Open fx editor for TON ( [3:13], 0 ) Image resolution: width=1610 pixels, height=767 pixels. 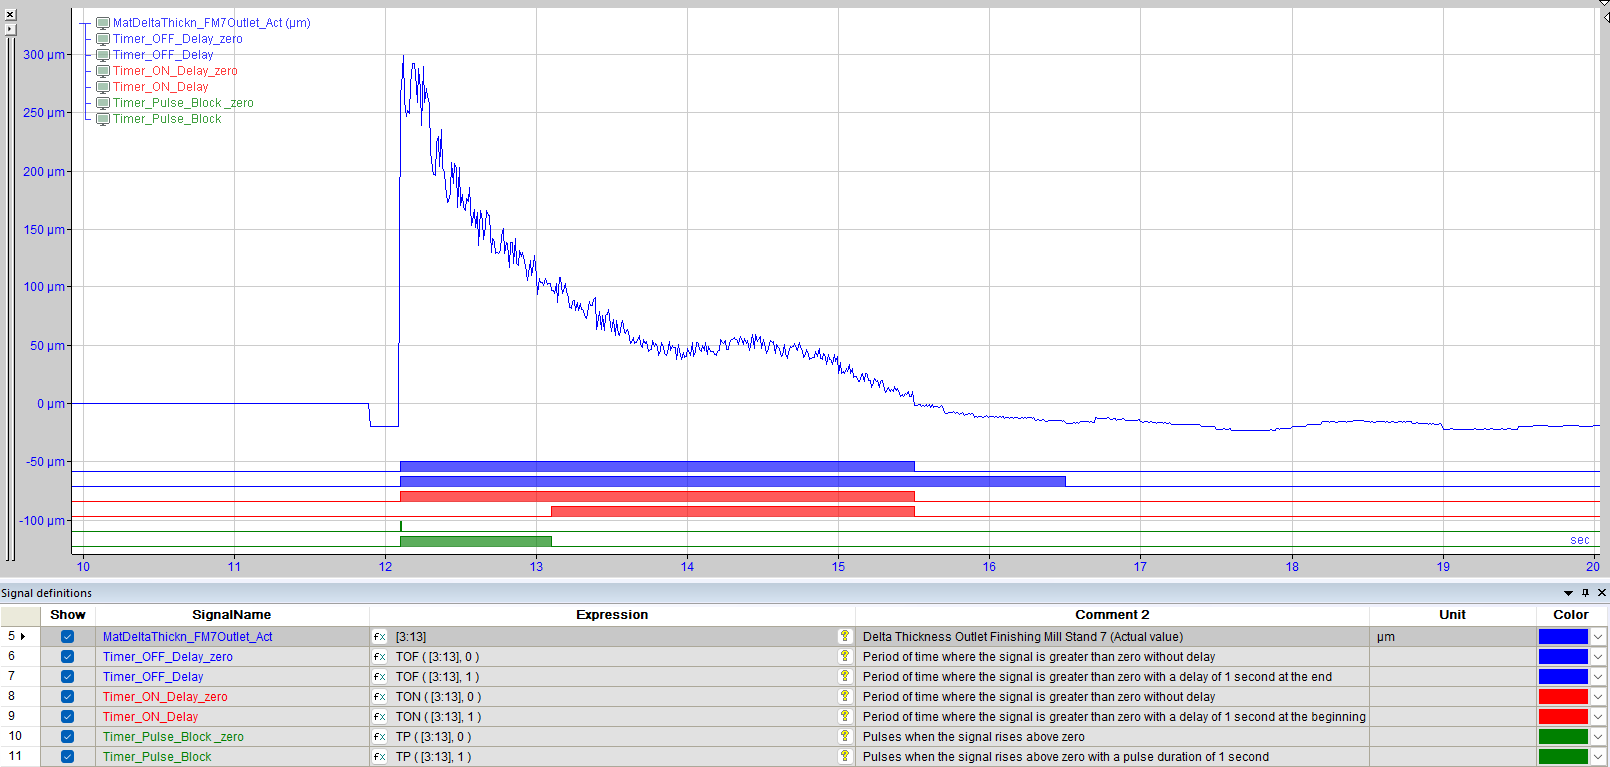tap(380, 697)
